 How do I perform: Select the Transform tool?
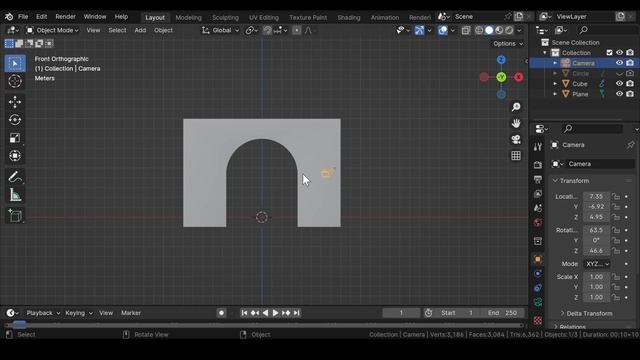pos(15,156)
